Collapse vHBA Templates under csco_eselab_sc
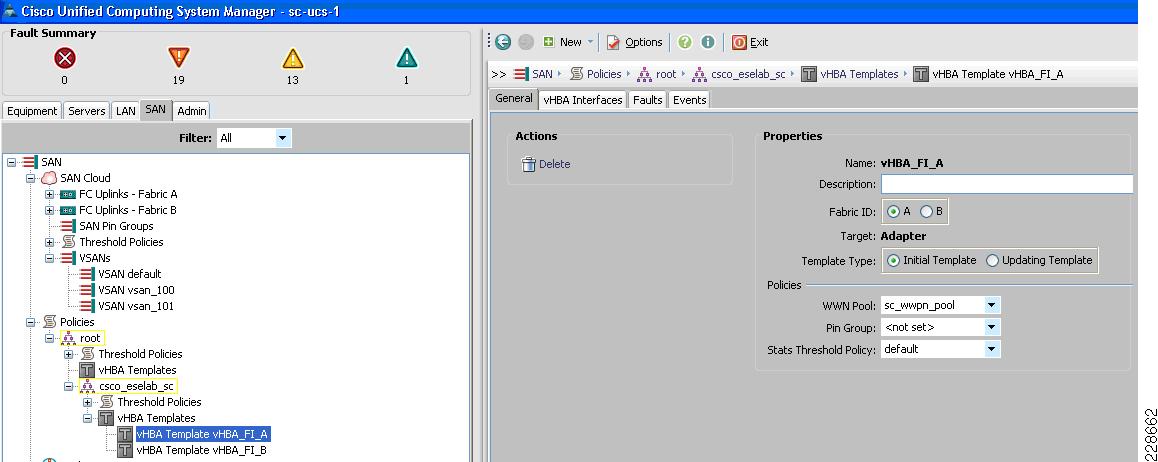The image size is (1158, 462). 88,418
